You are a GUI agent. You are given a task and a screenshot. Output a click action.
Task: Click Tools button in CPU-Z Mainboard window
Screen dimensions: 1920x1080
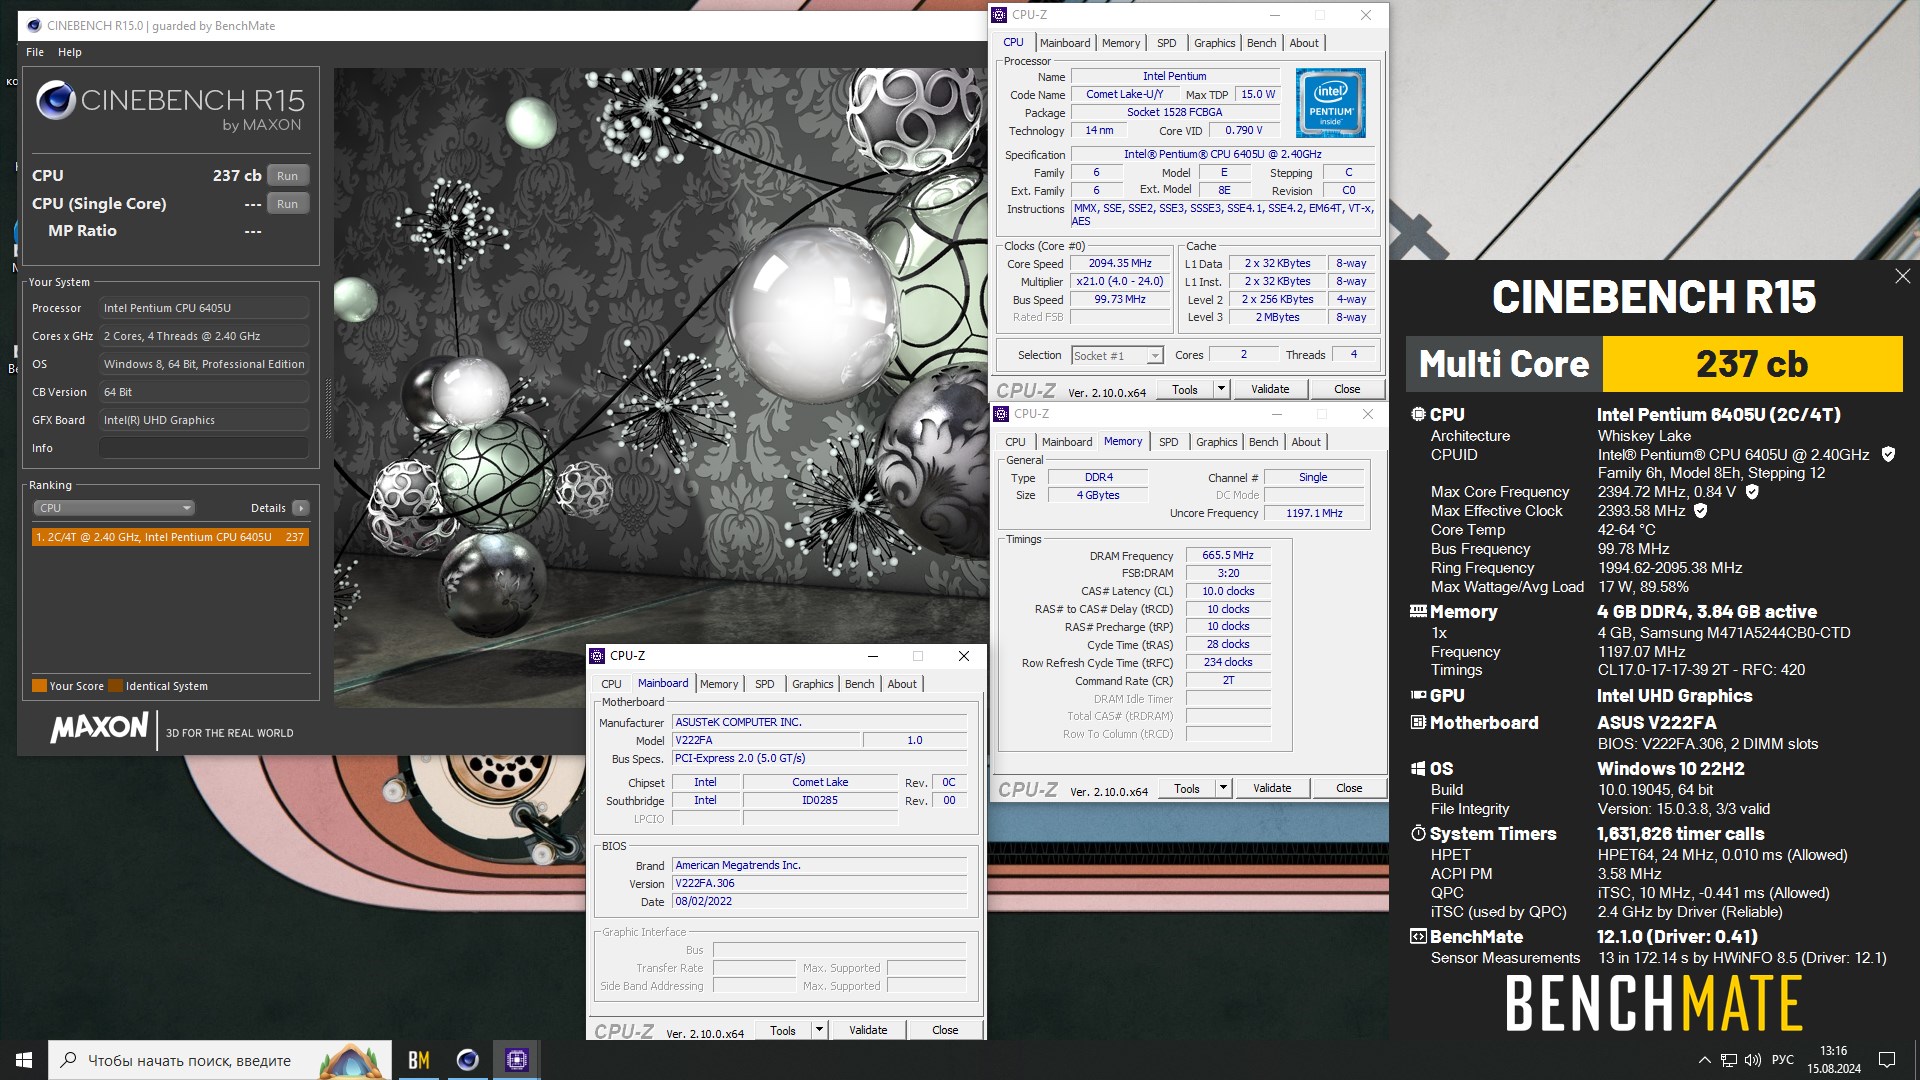point(783,1030)
